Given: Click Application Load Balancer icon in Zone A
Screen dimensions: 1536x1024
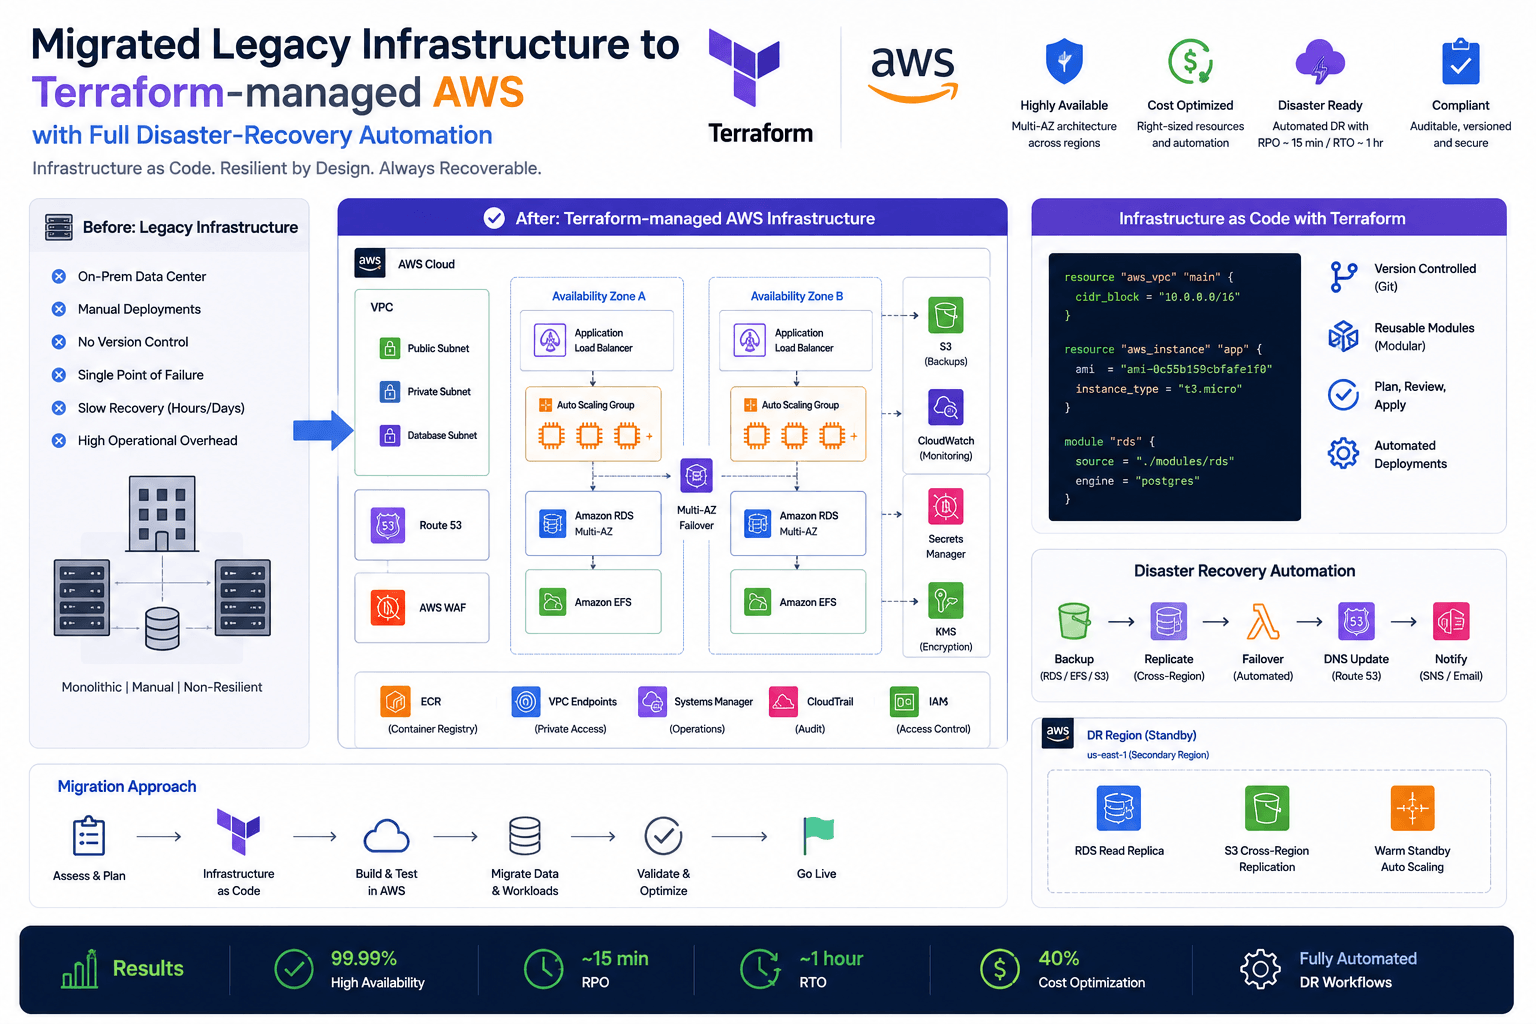Looking at the screenshot, I should [550, 340].
